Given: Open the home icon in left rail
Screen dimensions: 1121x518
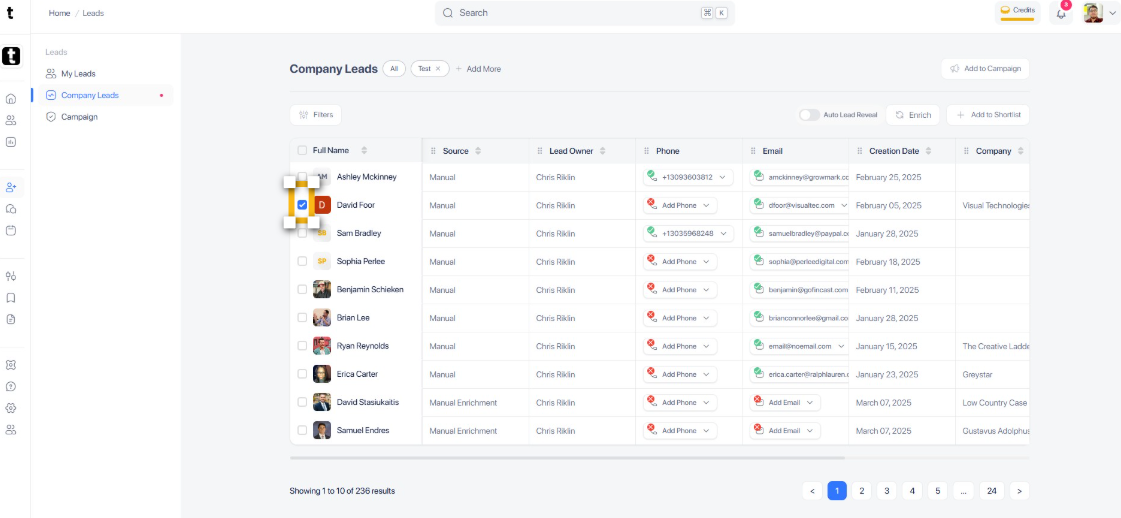Looking at the screenshot, I should click(x=11, y=99).
